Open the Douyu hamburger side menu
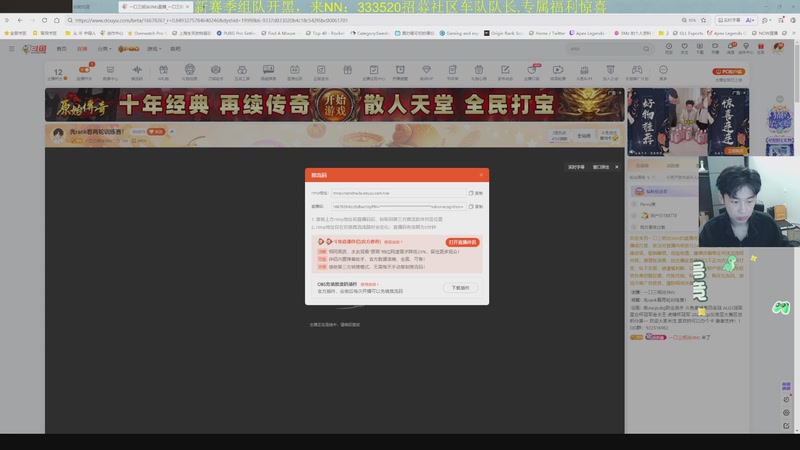Screen dimensions: 800x450 coord(12,49)
